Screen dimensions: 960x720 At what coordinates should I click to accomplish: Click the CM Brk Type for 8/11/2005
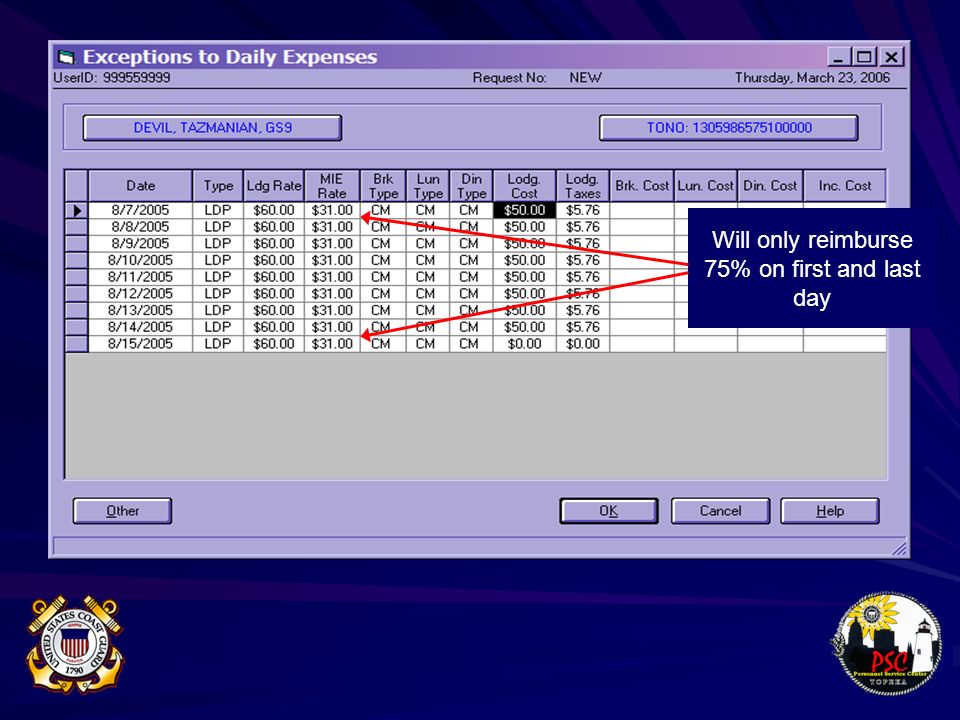click(383, 277)
